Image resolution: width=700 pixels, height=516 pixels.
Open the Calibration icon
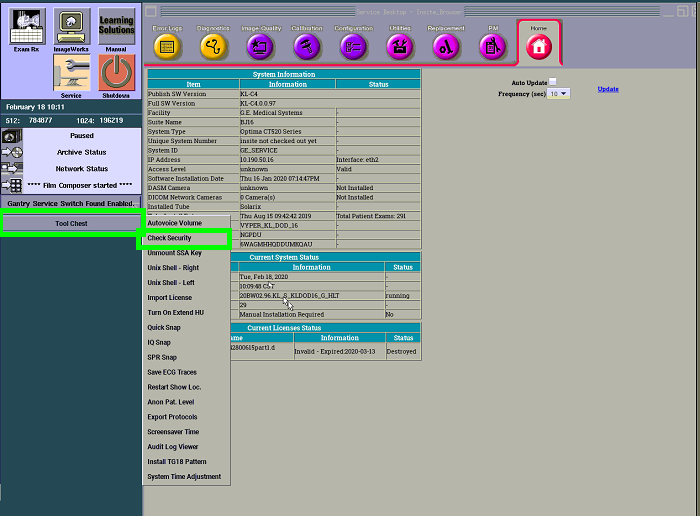coord(307,45)
